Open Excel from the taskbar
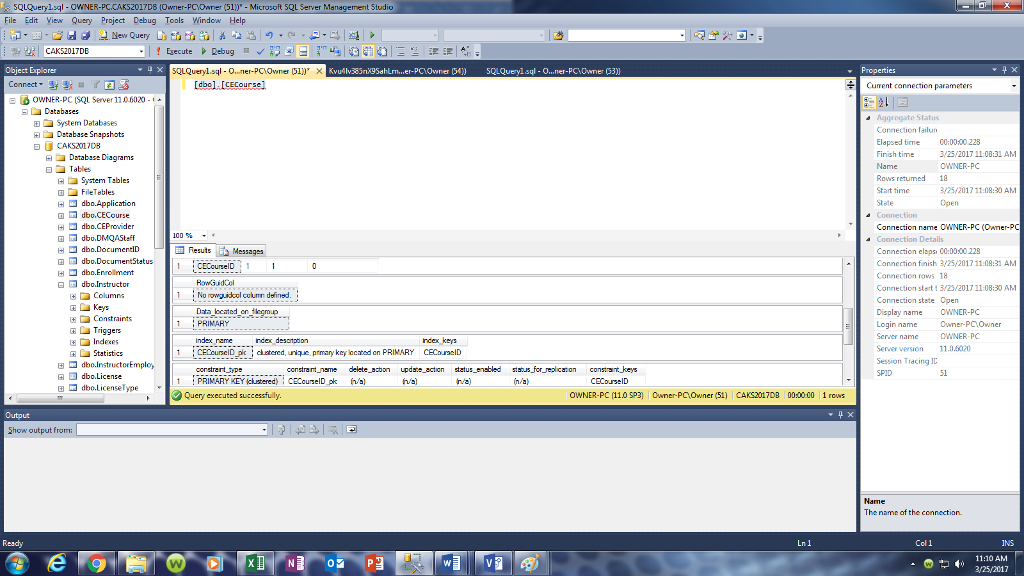 click(x=256, y=562)
